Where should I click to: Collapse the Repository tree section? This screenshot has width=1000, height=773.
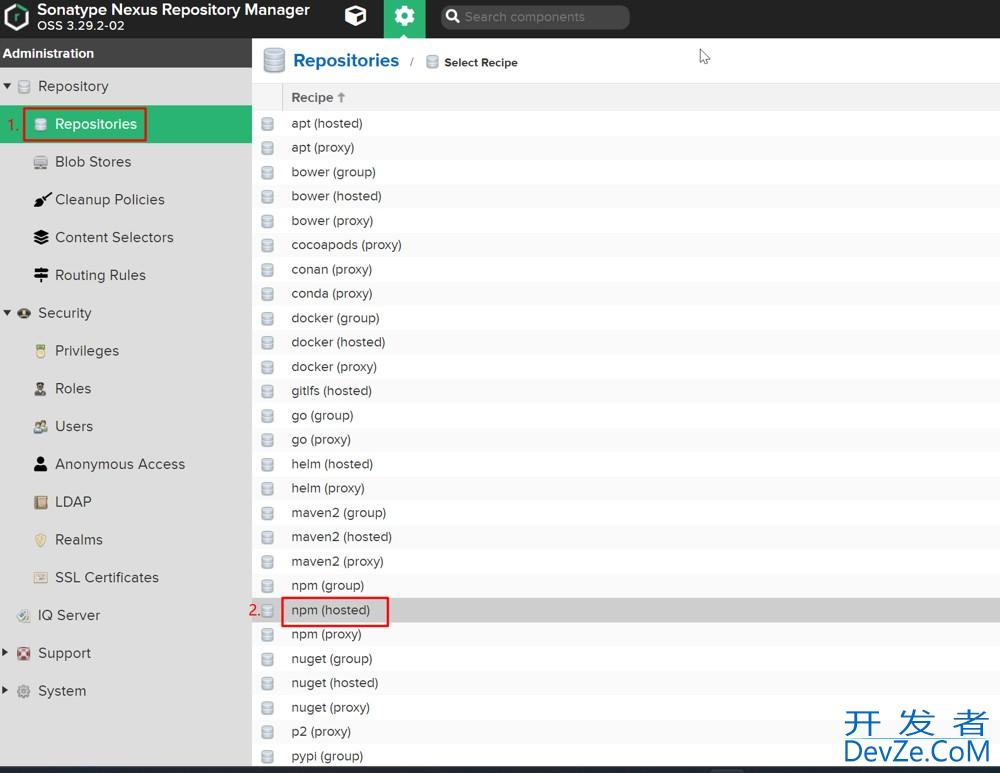click(7, 85)
